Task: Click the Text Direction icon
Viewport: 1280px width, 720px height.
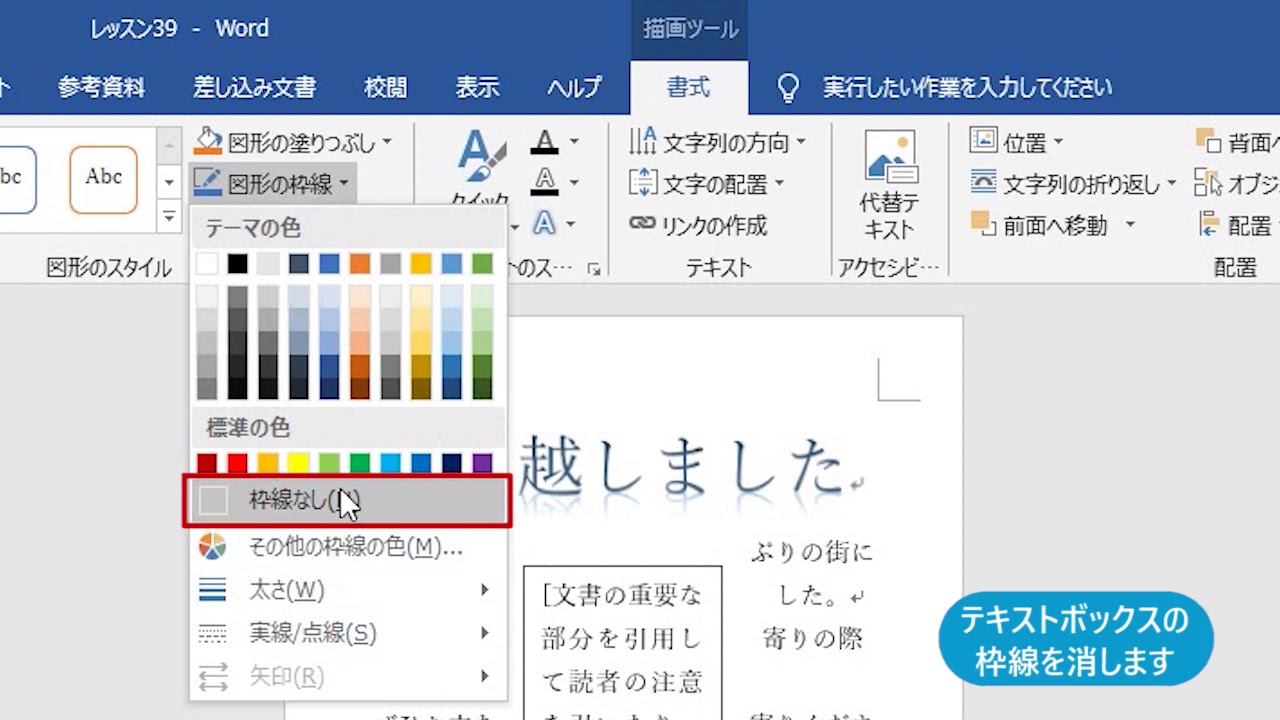Action: 642,142
